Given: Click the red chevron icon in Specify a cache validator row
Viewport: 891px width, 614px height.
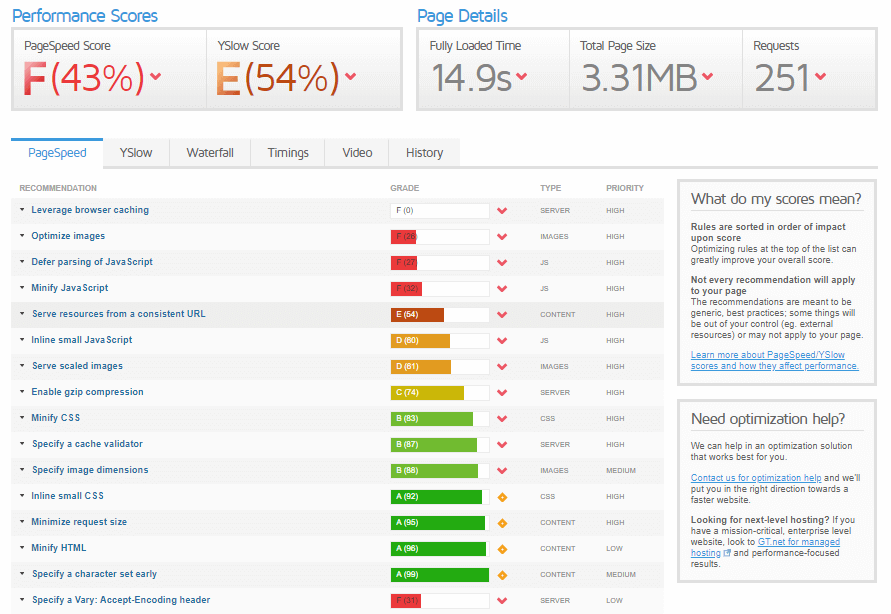Looking at the screenshot, I should pyautogui.click(x=502, y=445).
